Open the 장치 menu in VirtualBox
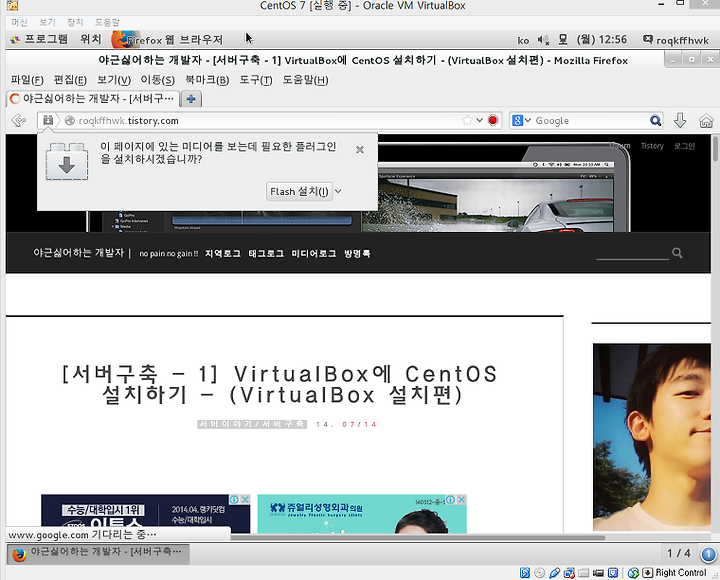 [x=75, y=22]
